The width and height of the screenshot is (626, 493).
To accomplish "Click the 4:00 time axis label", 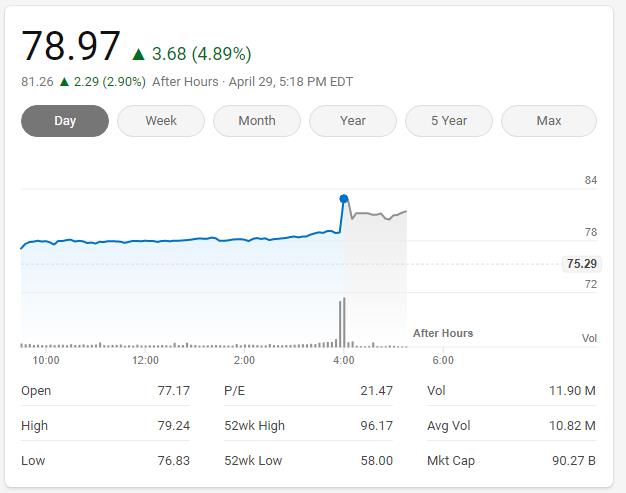I will tap(343, 360).
